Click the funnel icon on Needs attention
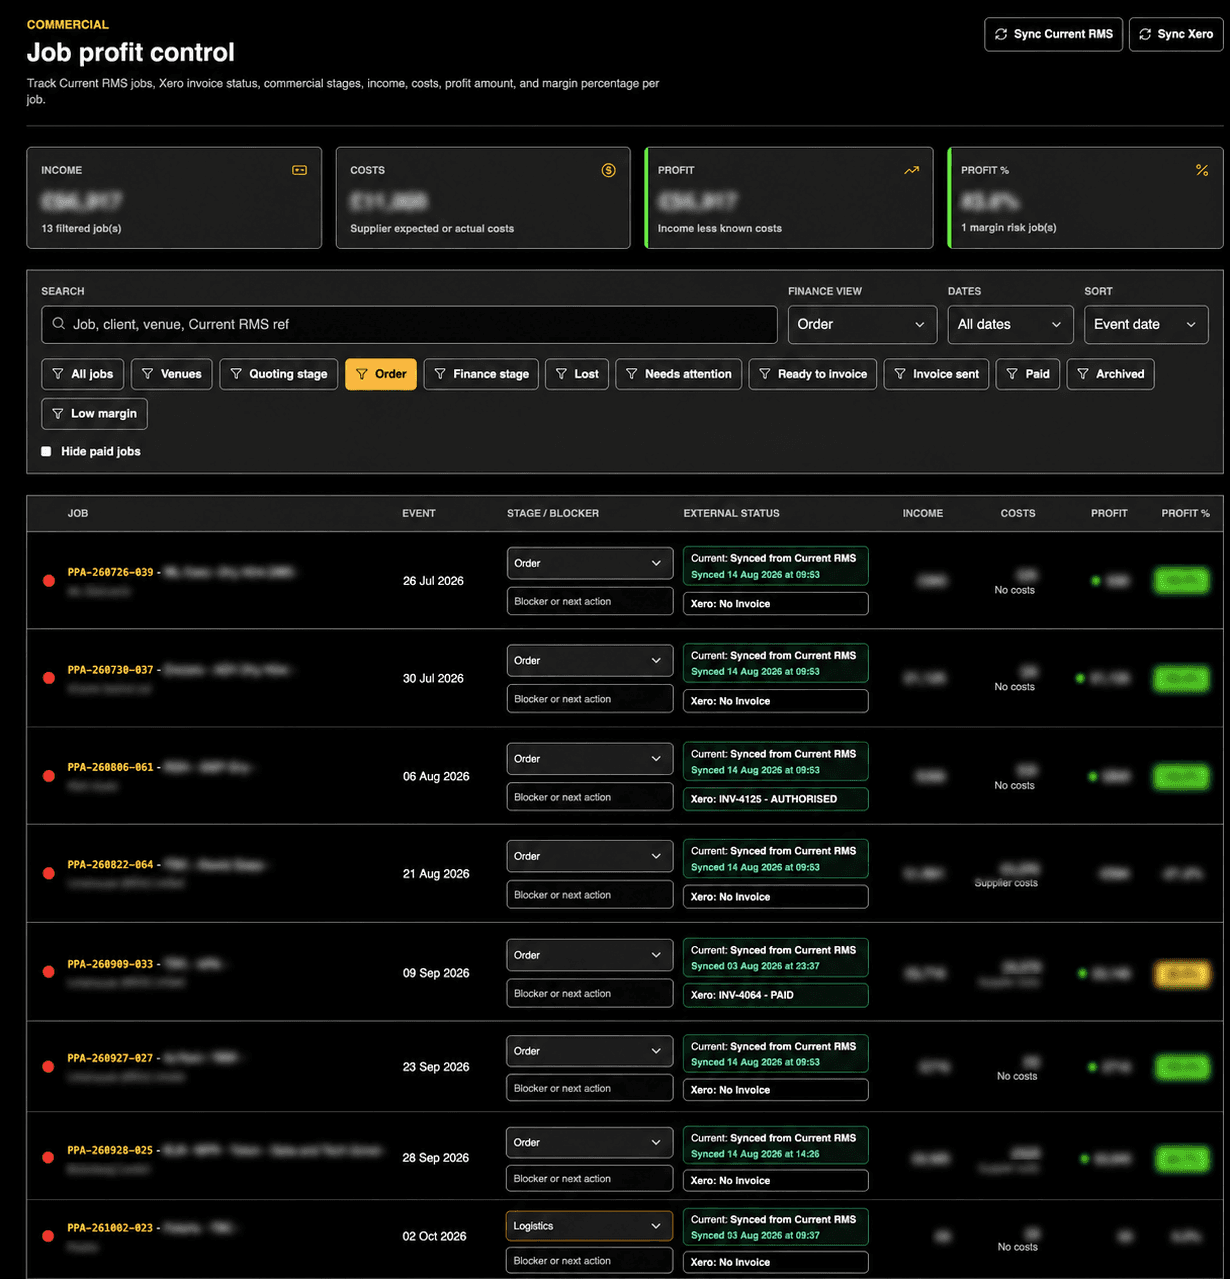Viewport: 1230px width, 1279px height. click(x=632, y=374)
